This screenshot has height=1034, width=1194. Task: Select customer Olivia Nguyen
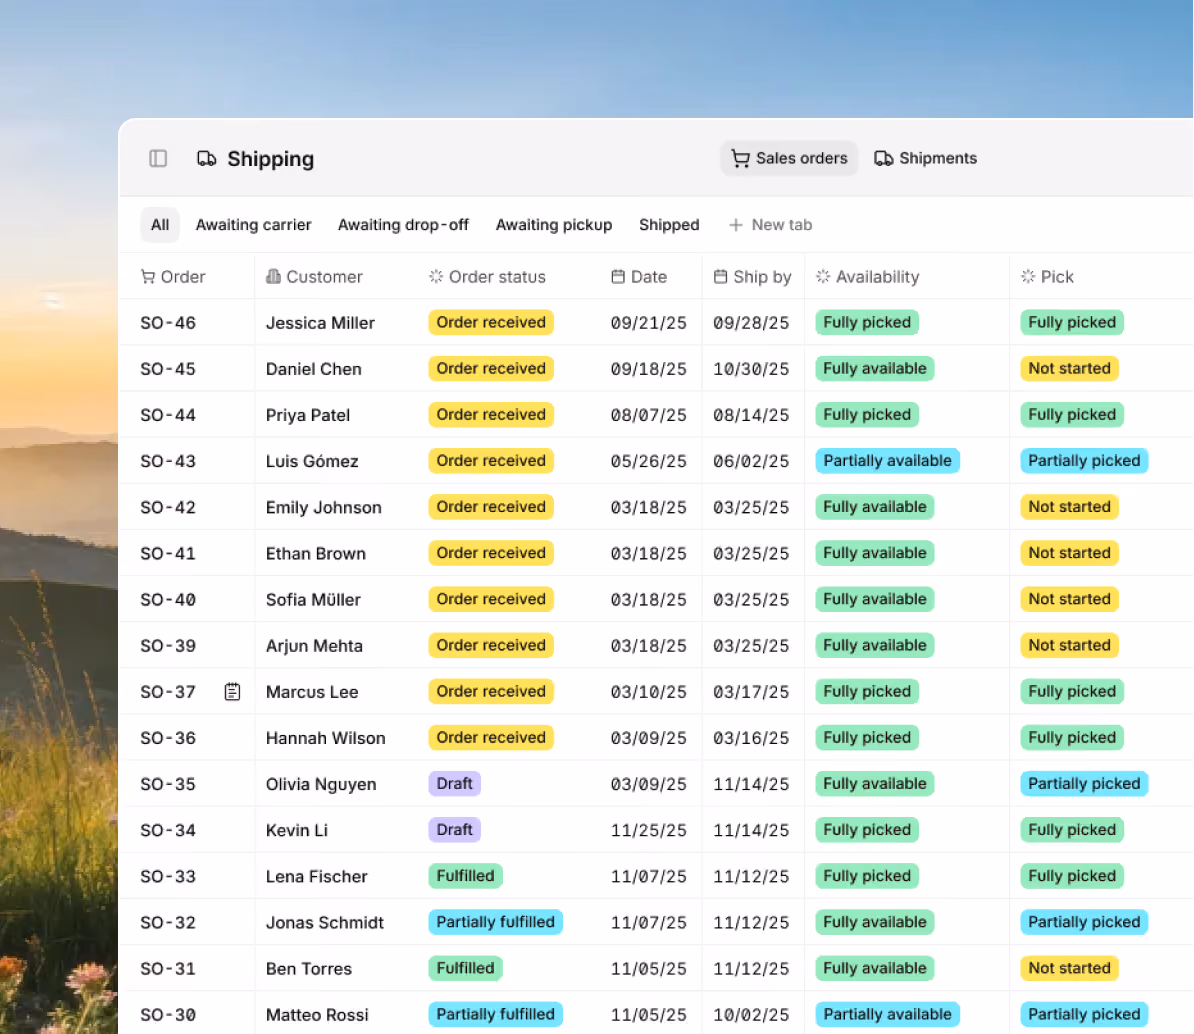click(x=321, y=783)
